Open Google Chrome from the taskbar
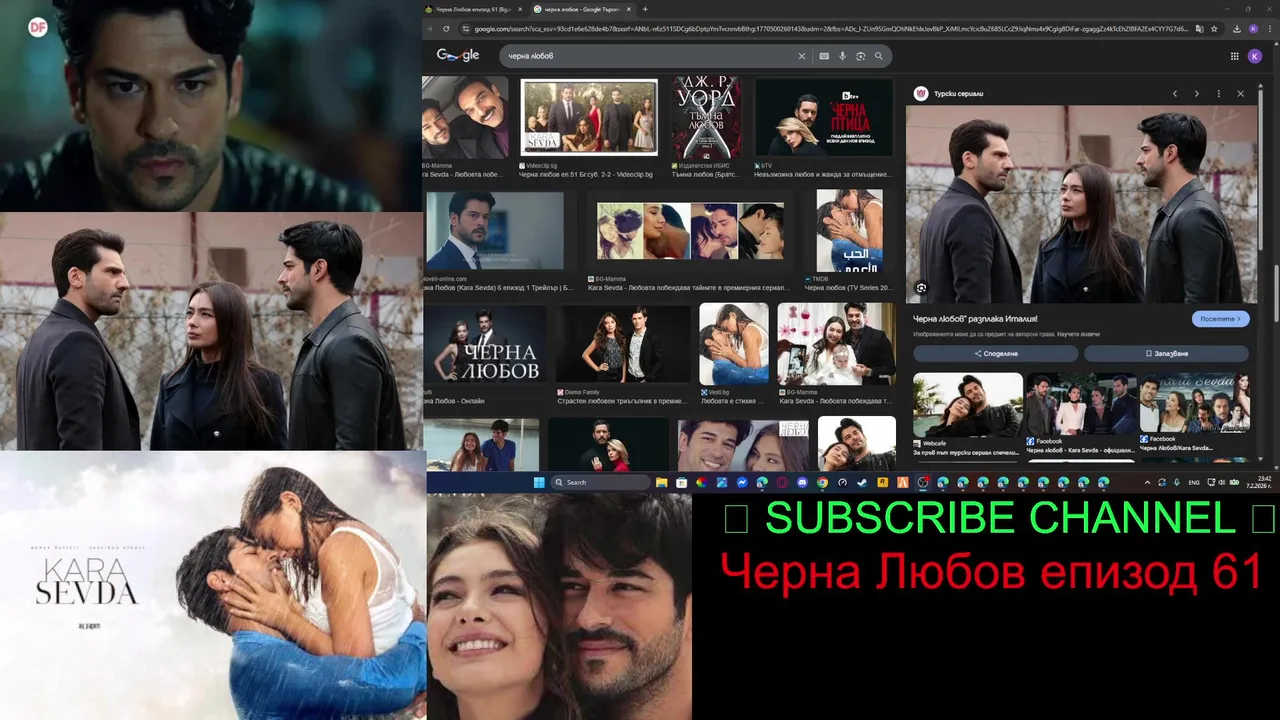 [822, 482]
